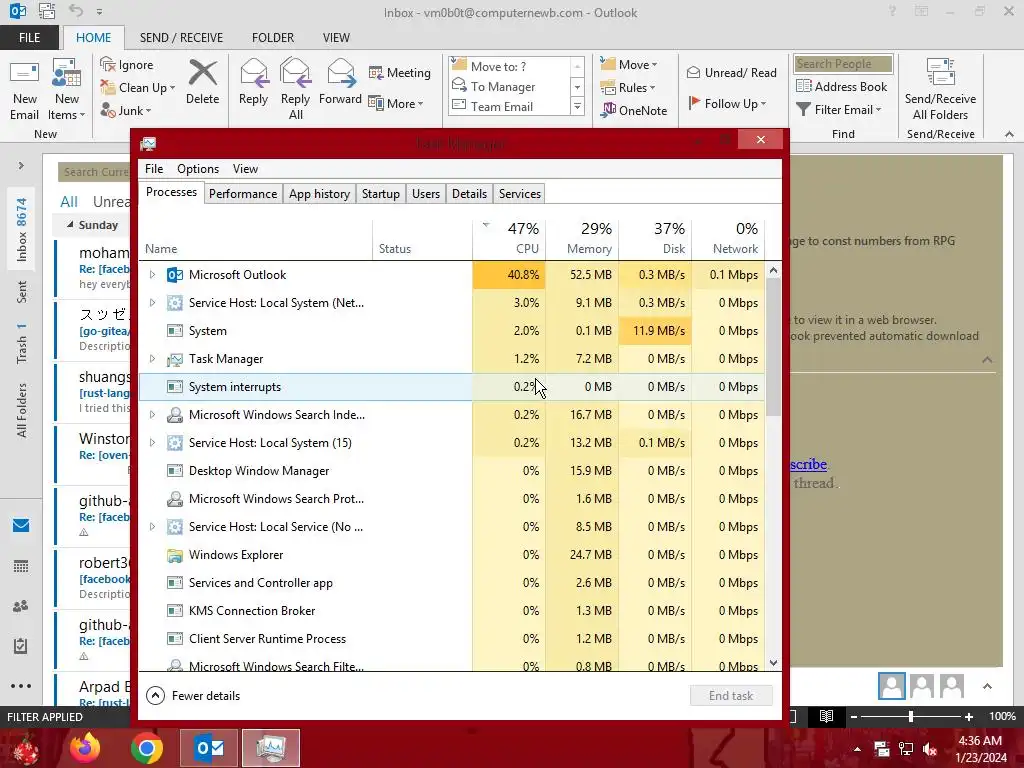Collapse the Sunday message group
1024x768 pixels.
click(70, 225)
